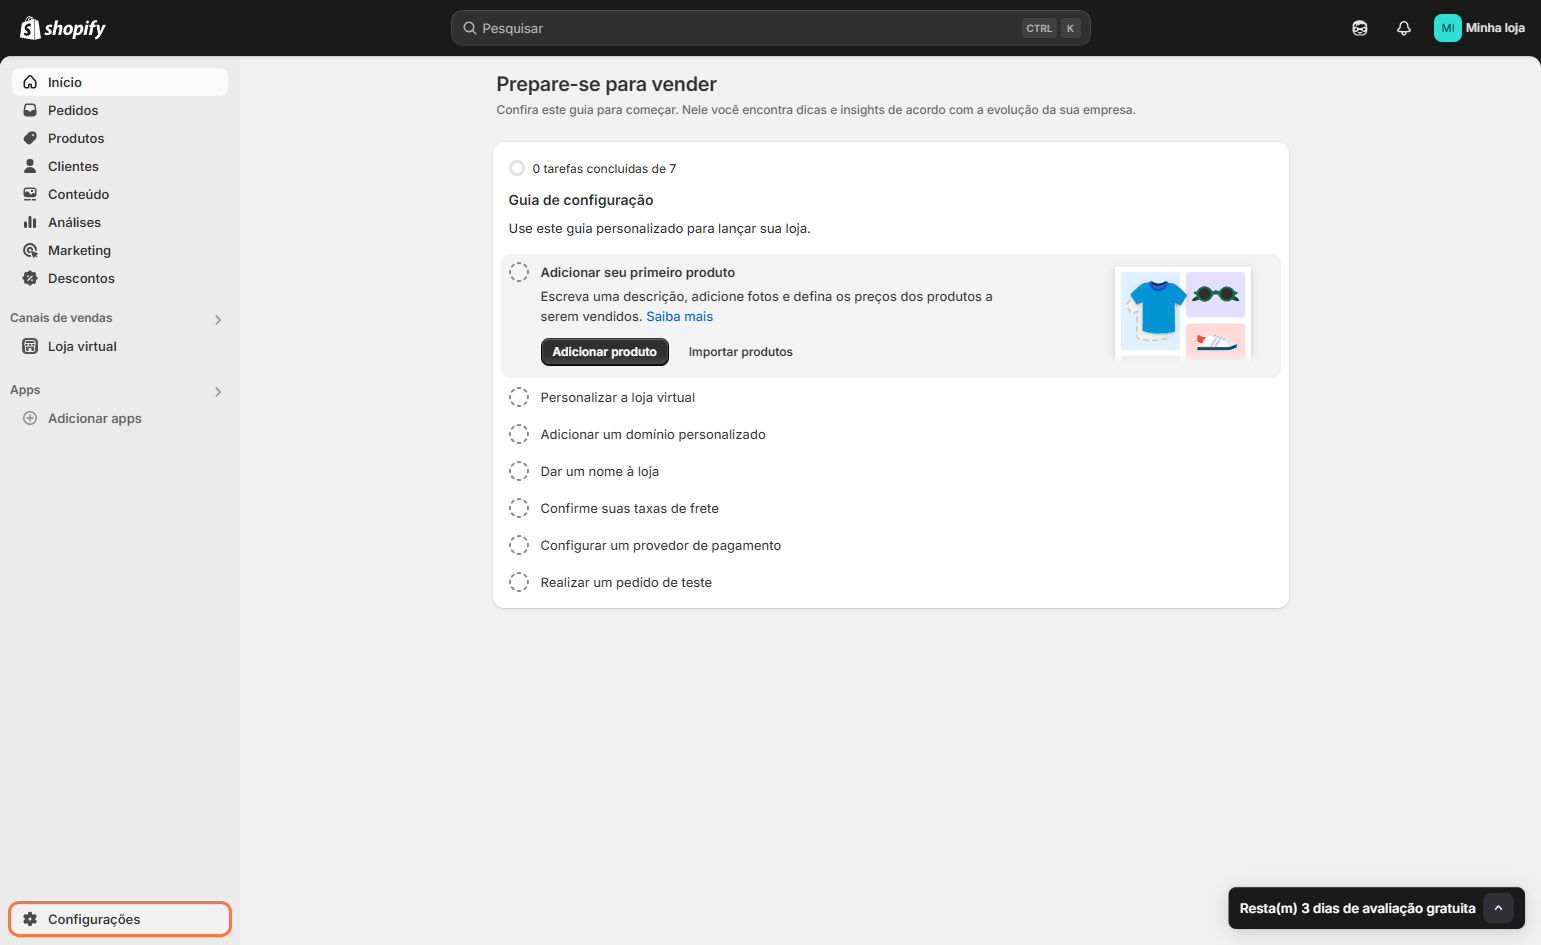The image size is (1541, 945).
Task: Toggle the 'Dar um nome à loja' task circle
Action: [x=519, y=471]
